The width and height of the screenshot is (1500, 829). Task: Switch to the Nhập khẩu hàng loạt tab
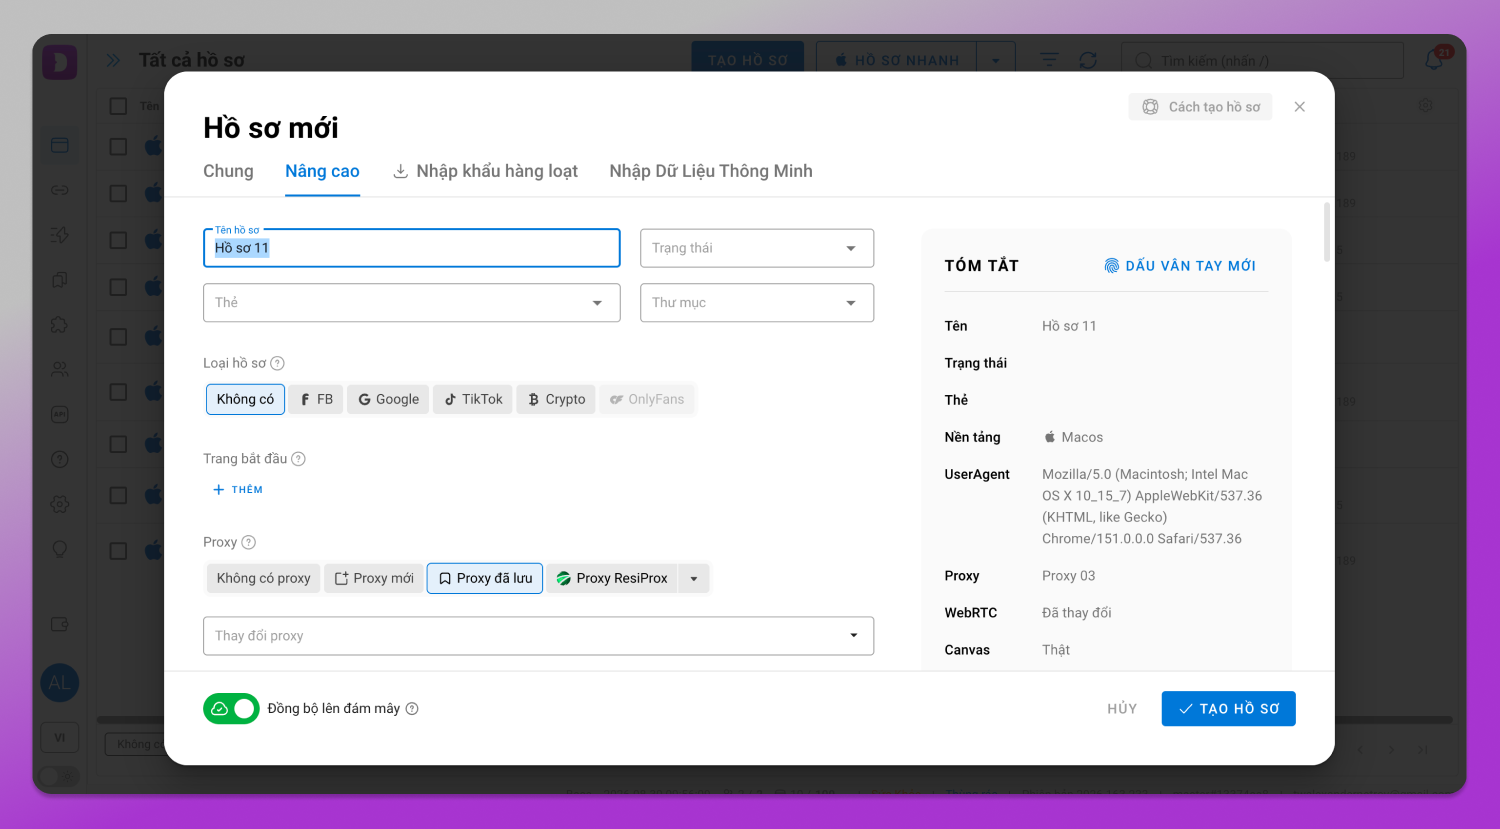(485, 171)
